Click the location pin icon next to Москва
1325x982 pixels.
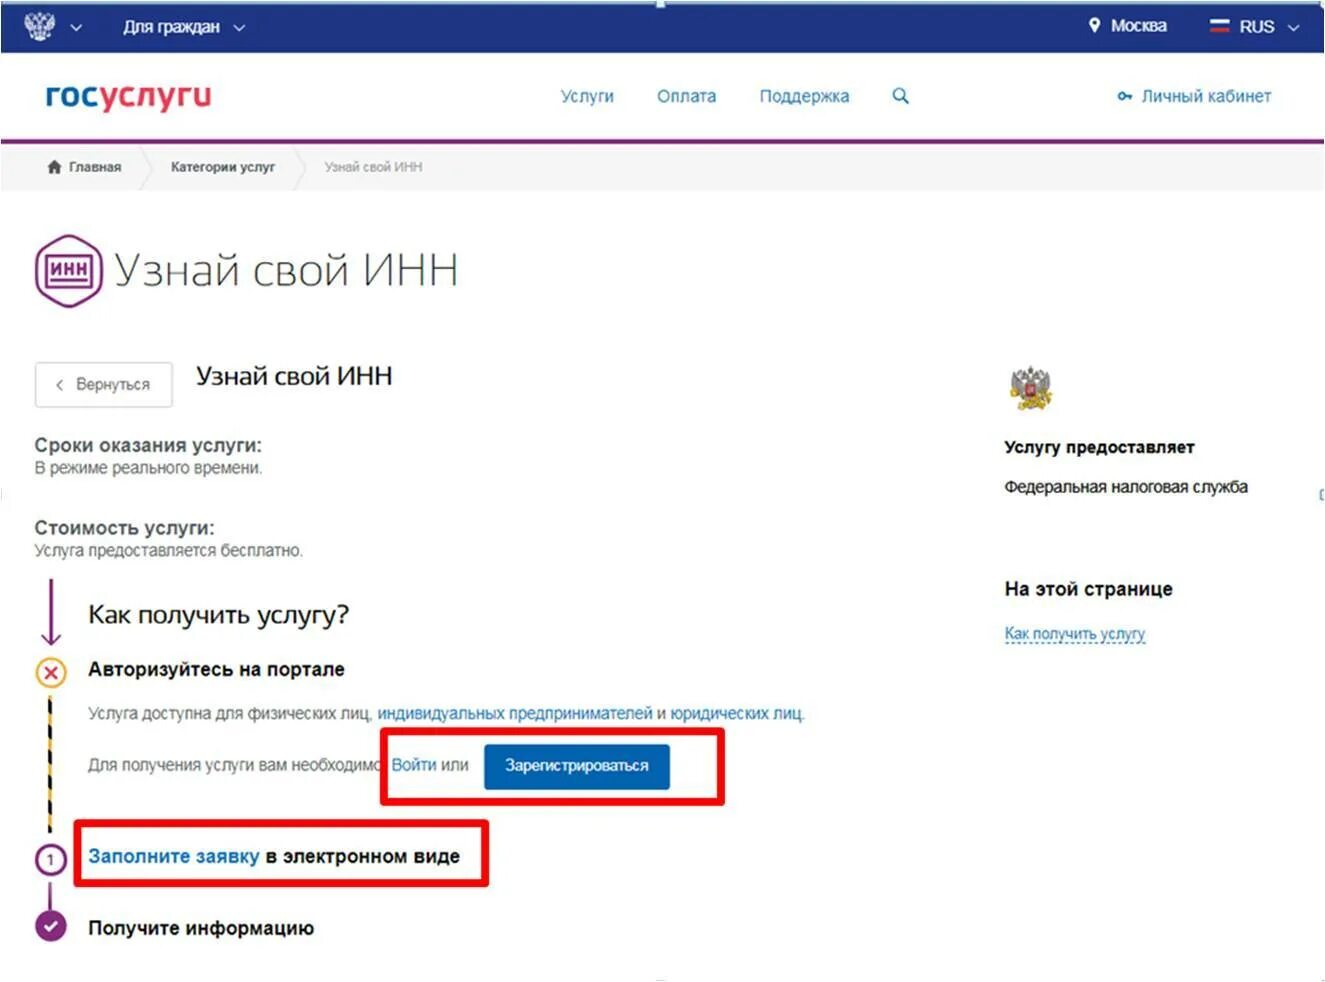pos(1094,25)
